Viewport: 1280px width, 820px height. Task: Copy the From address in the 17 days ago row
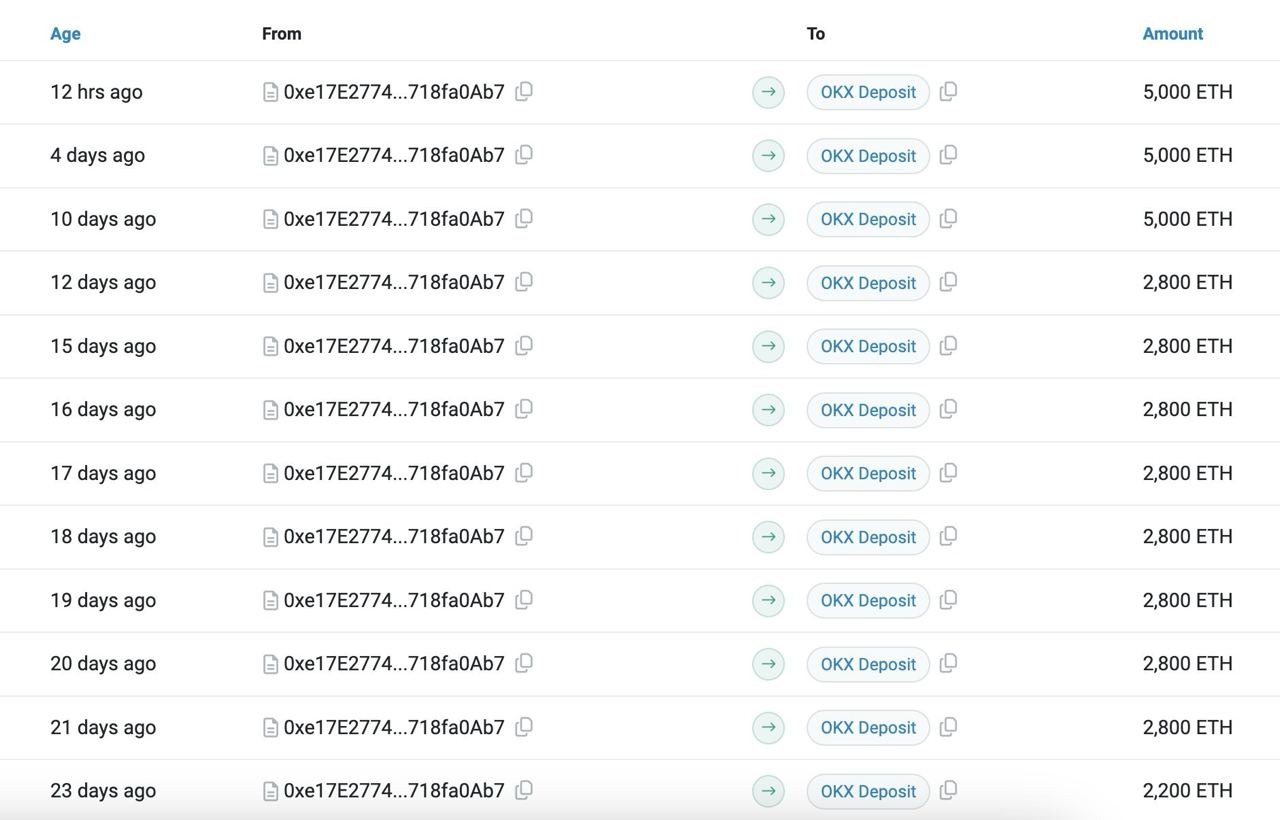click(x=523, y=473)
